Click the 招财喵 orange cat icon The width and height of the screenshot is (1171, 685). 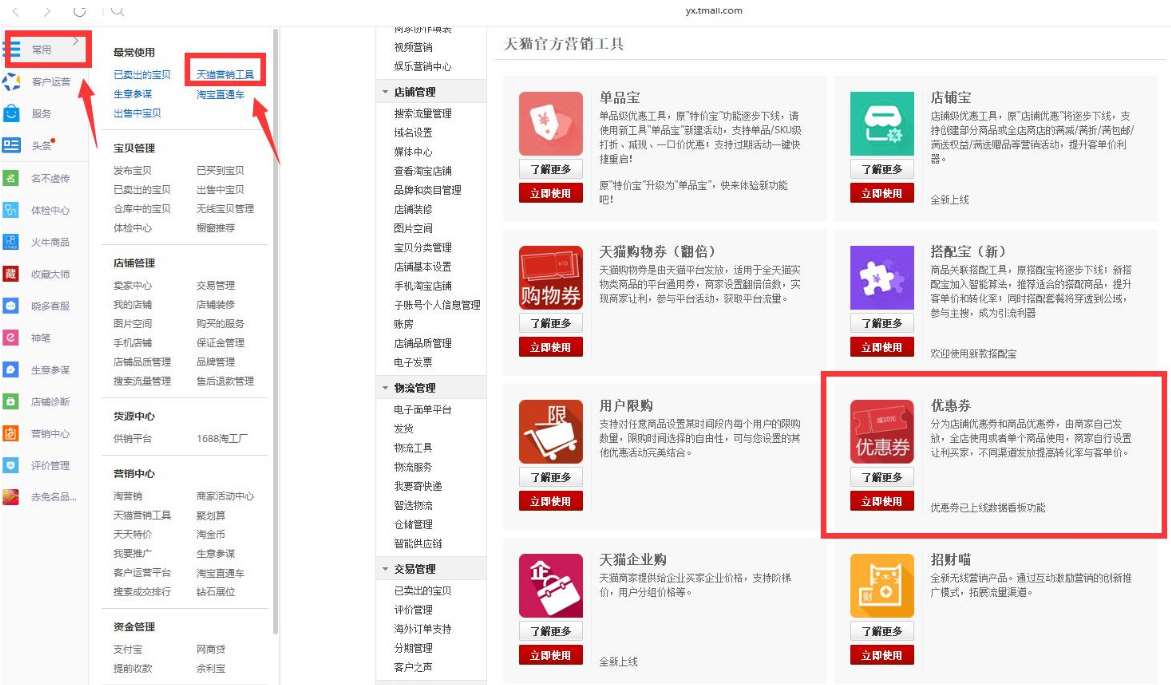(882, 586)
